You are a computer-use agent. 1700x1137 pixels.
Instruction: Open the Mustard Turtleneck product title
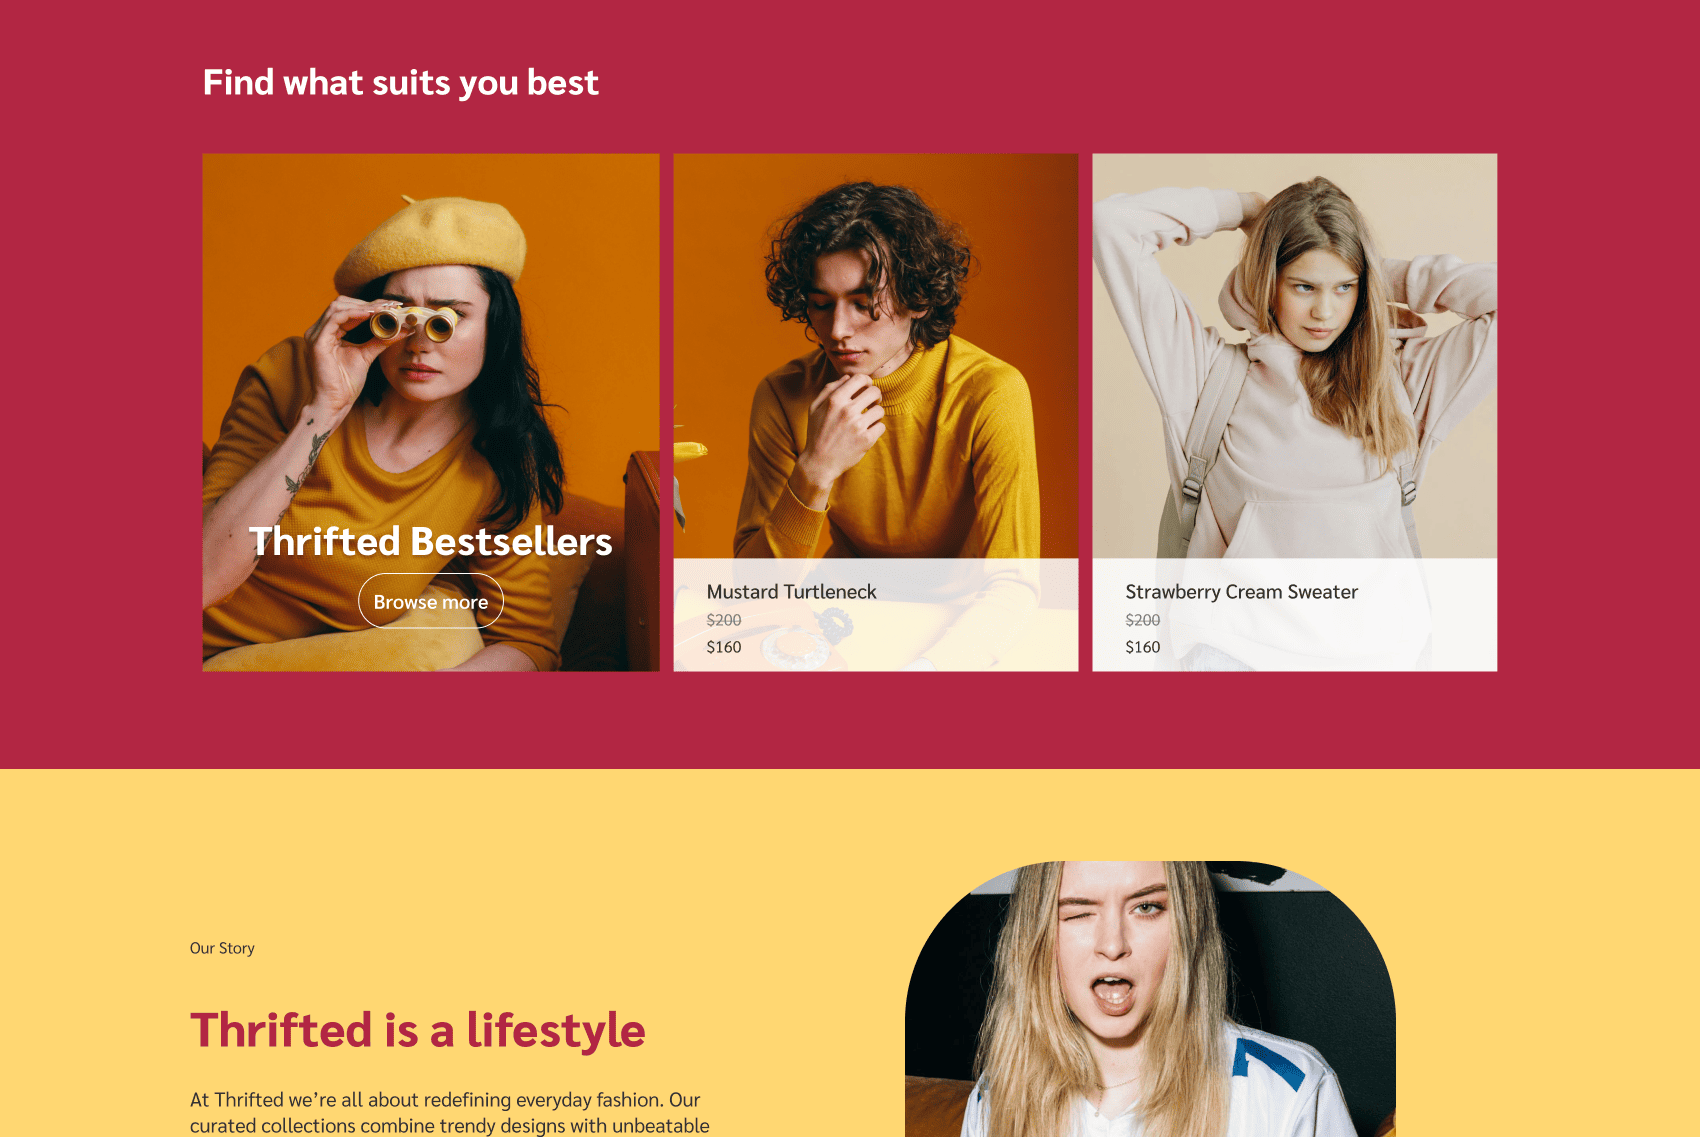791,592
